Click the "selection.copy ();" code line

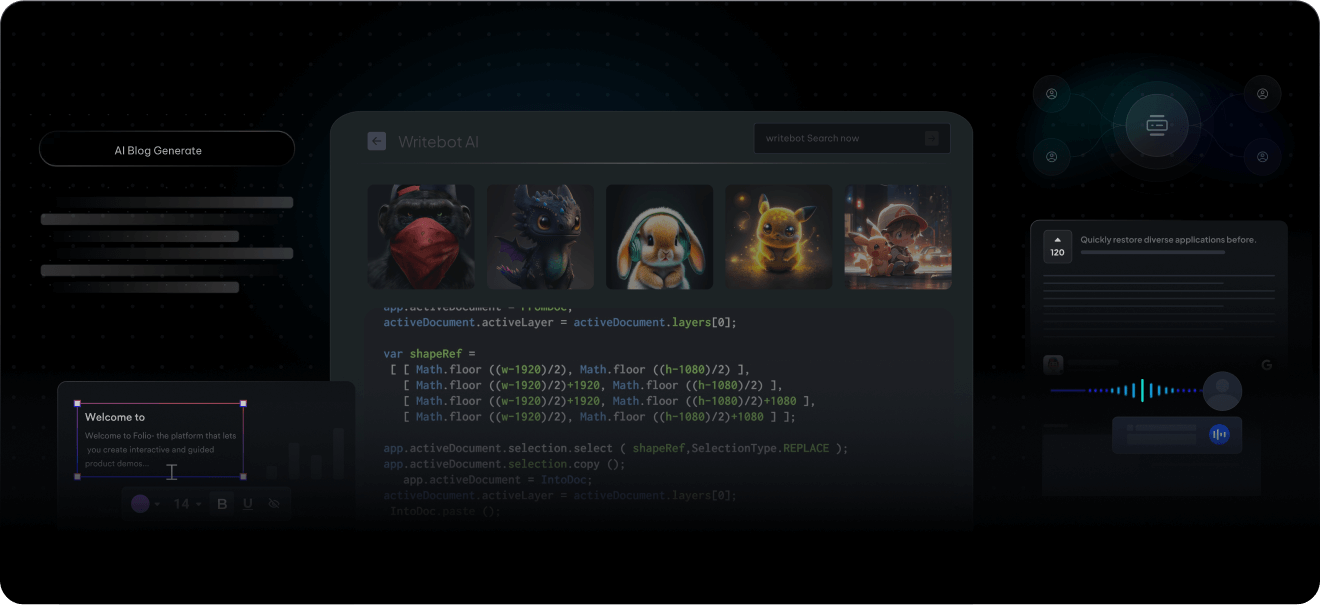click(505, 464)
